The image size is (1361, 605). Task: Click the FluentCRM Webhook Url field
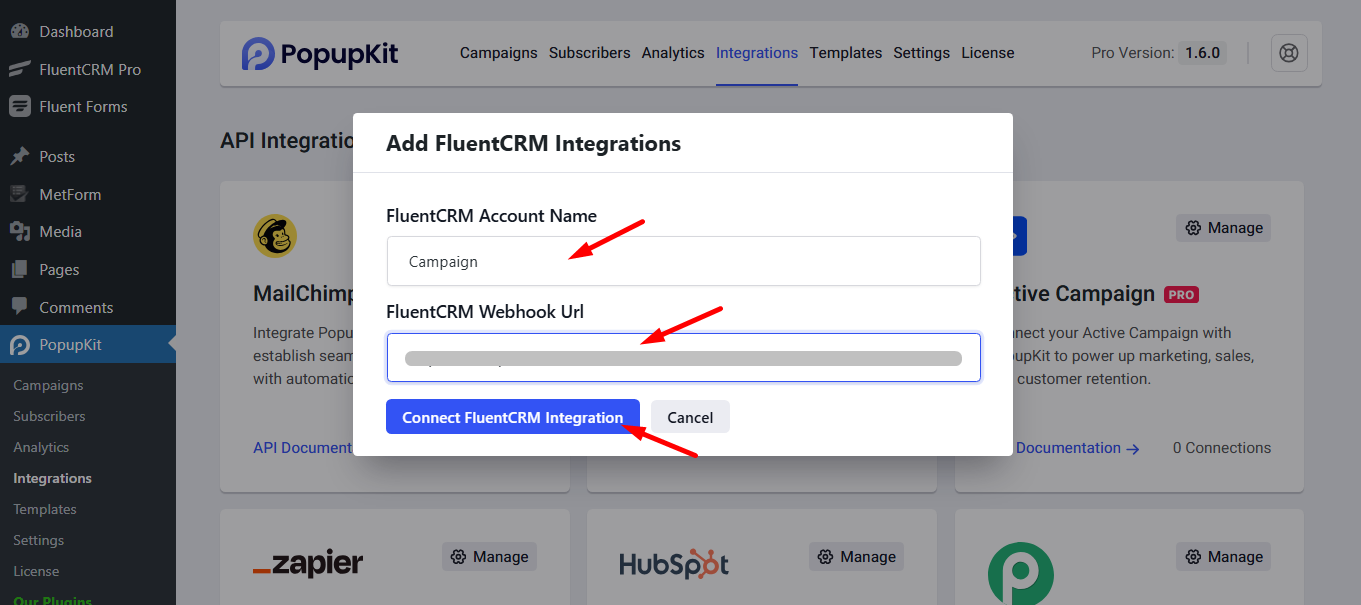coord(683,358)
